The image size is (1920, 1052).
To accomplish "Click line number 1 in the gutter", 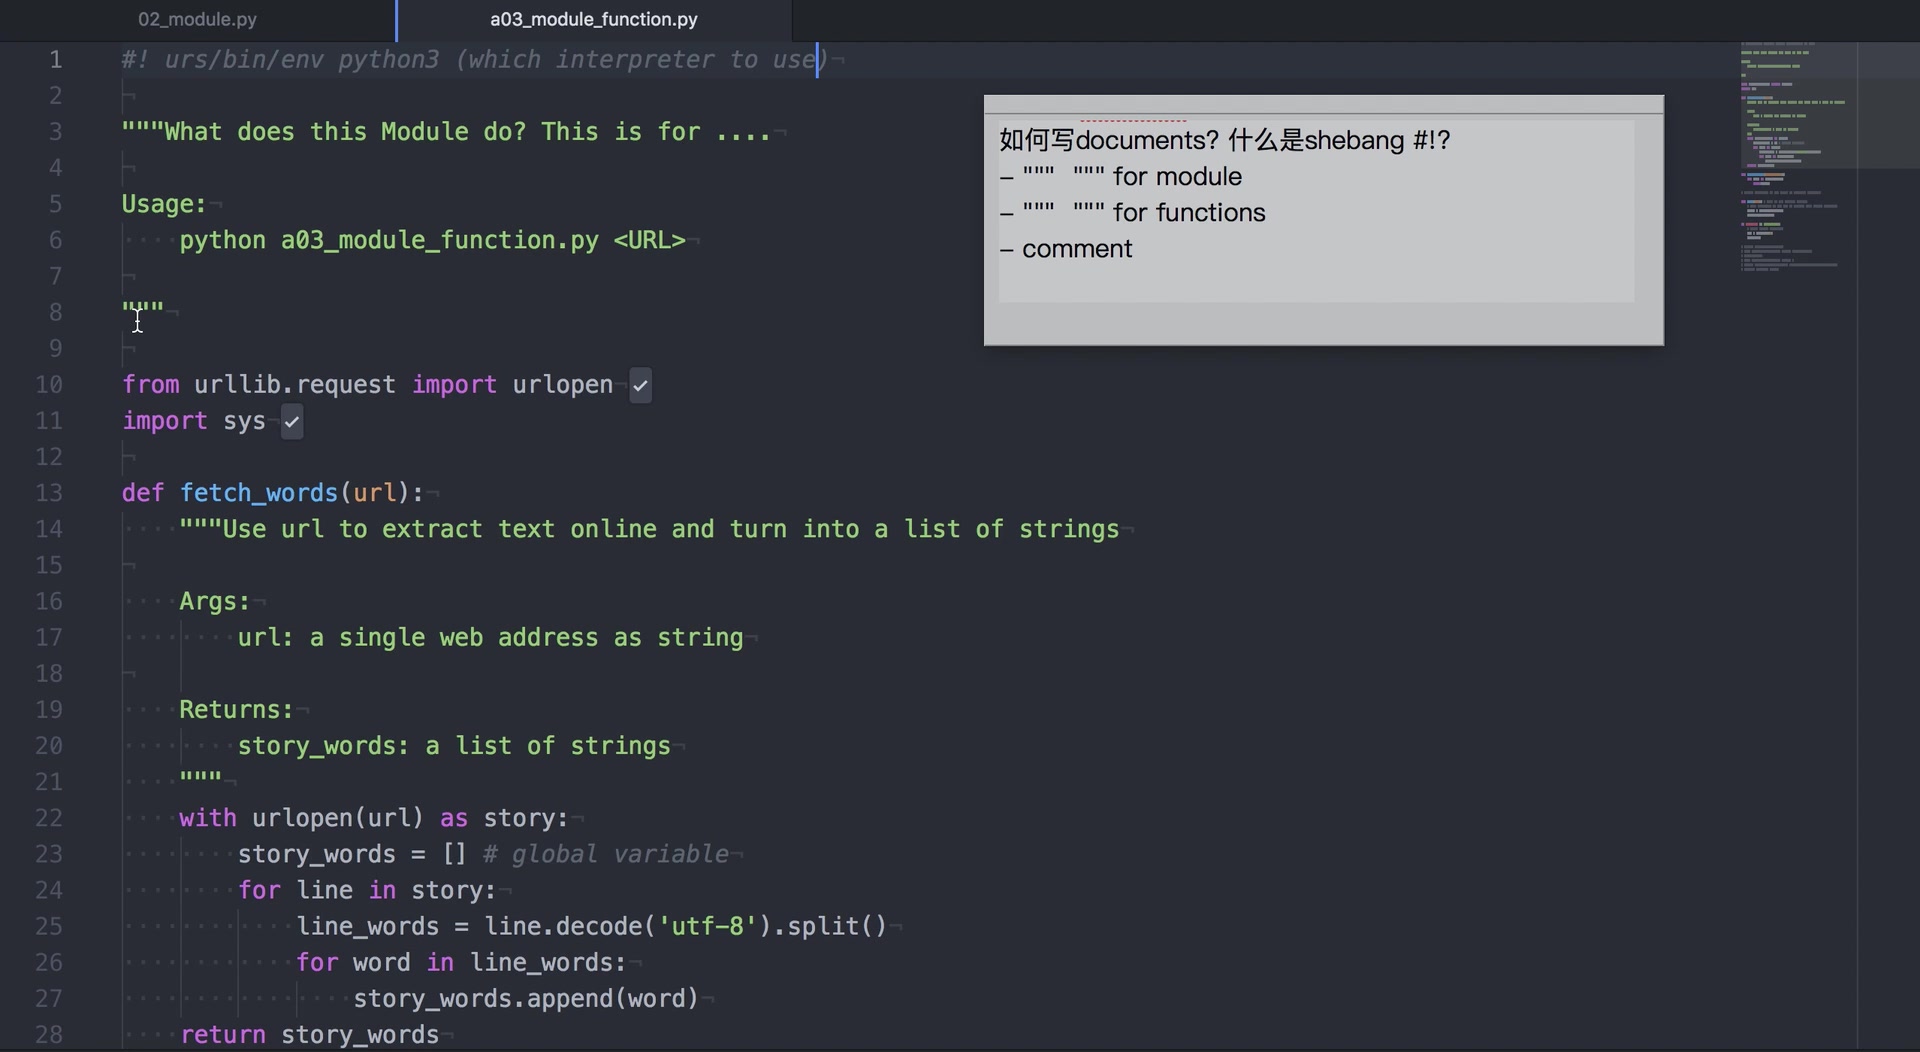I will 56,60.
